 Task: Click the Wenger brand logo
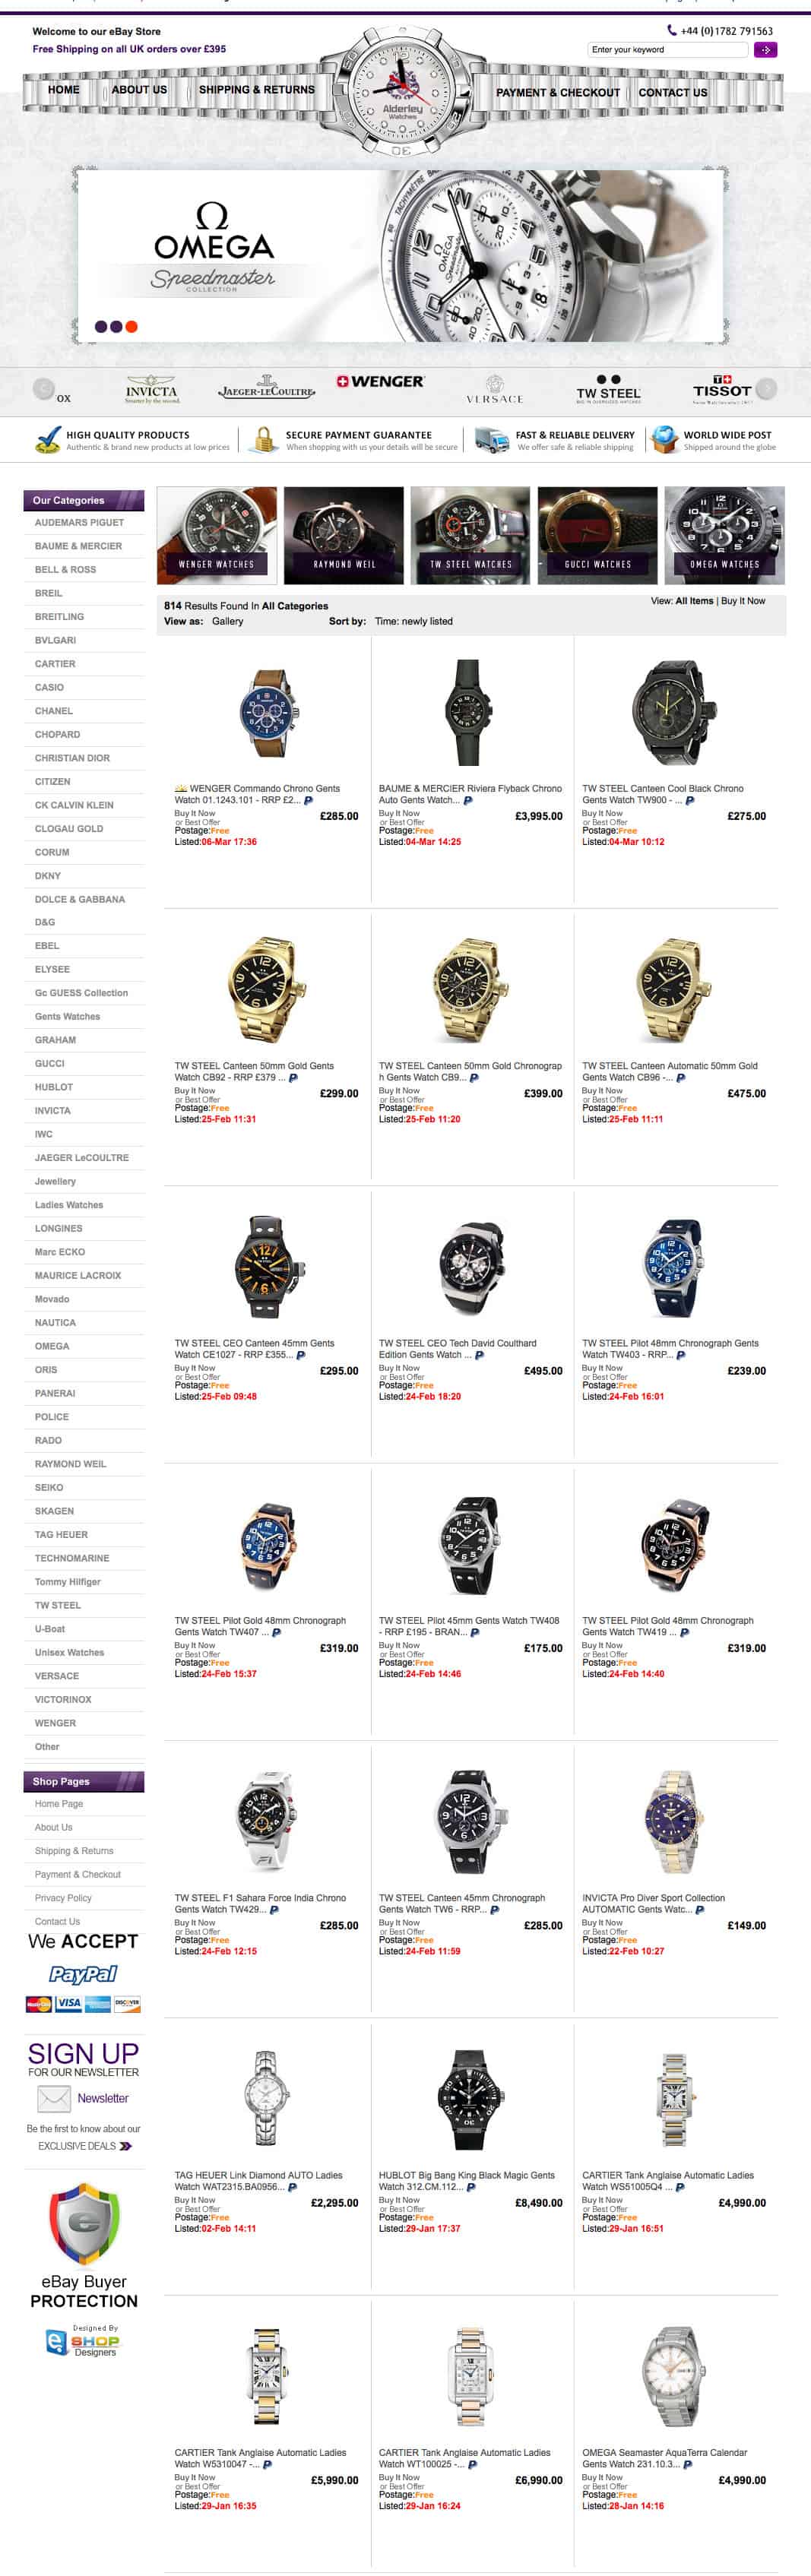tap(380, 382)
